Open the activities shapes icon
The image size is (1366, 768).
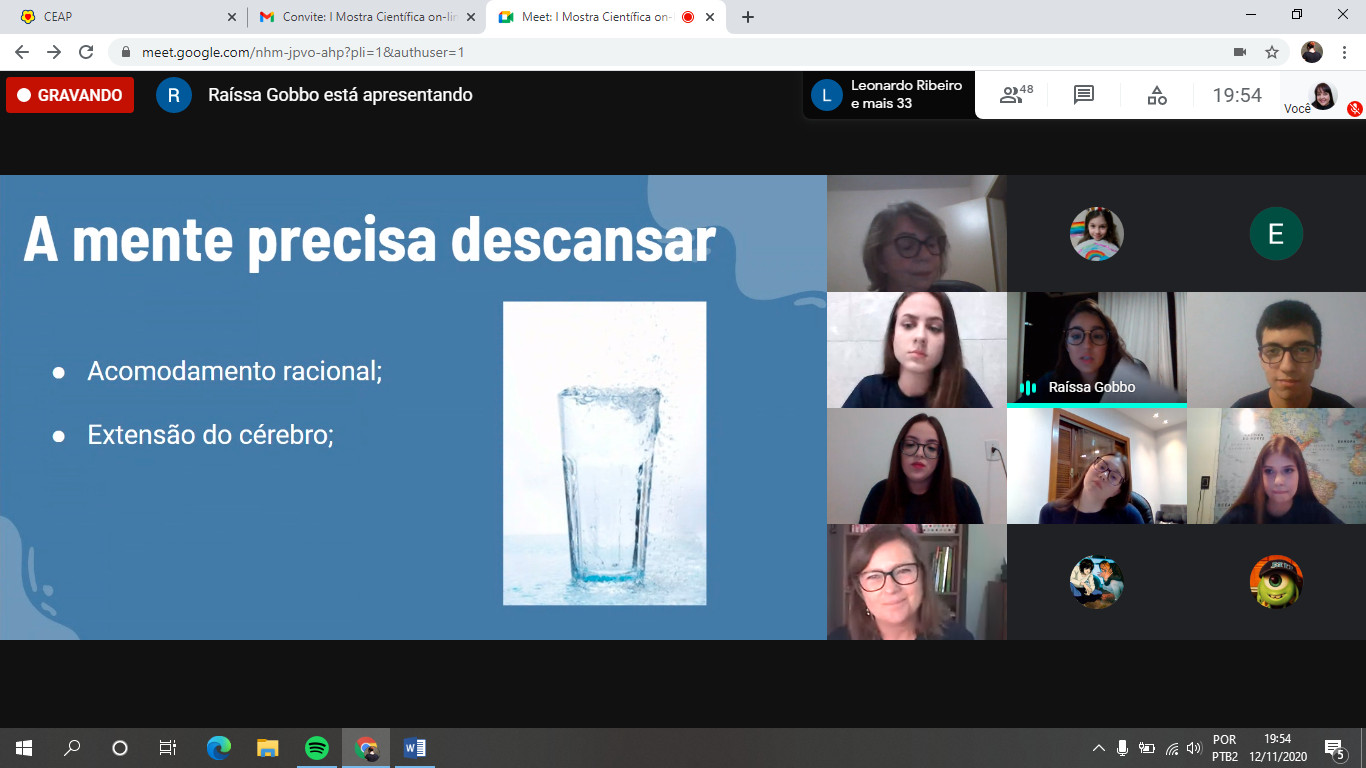1156,95
